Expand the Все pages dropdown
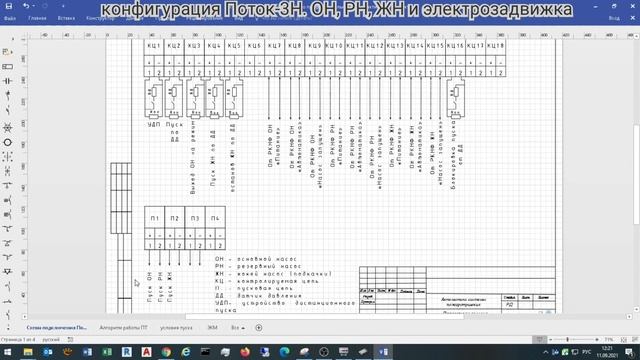 tap(238, 328)
